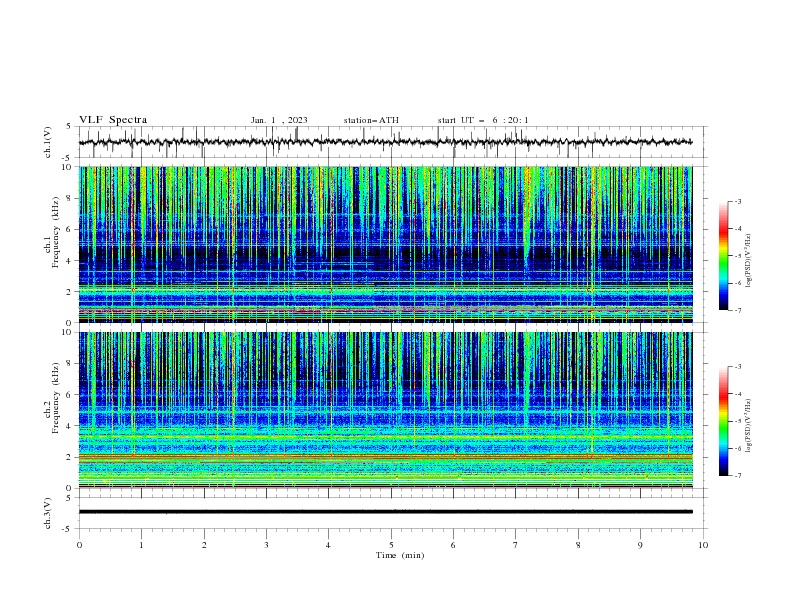Click the time axis tick label '0'

coord(79,545)
